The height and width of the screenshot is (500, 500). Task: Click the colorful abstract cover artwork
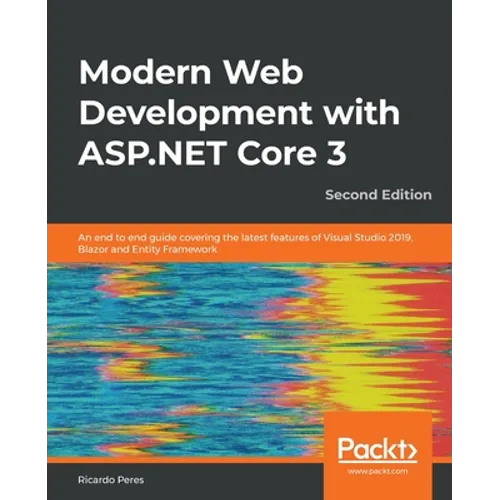[249, 360]
